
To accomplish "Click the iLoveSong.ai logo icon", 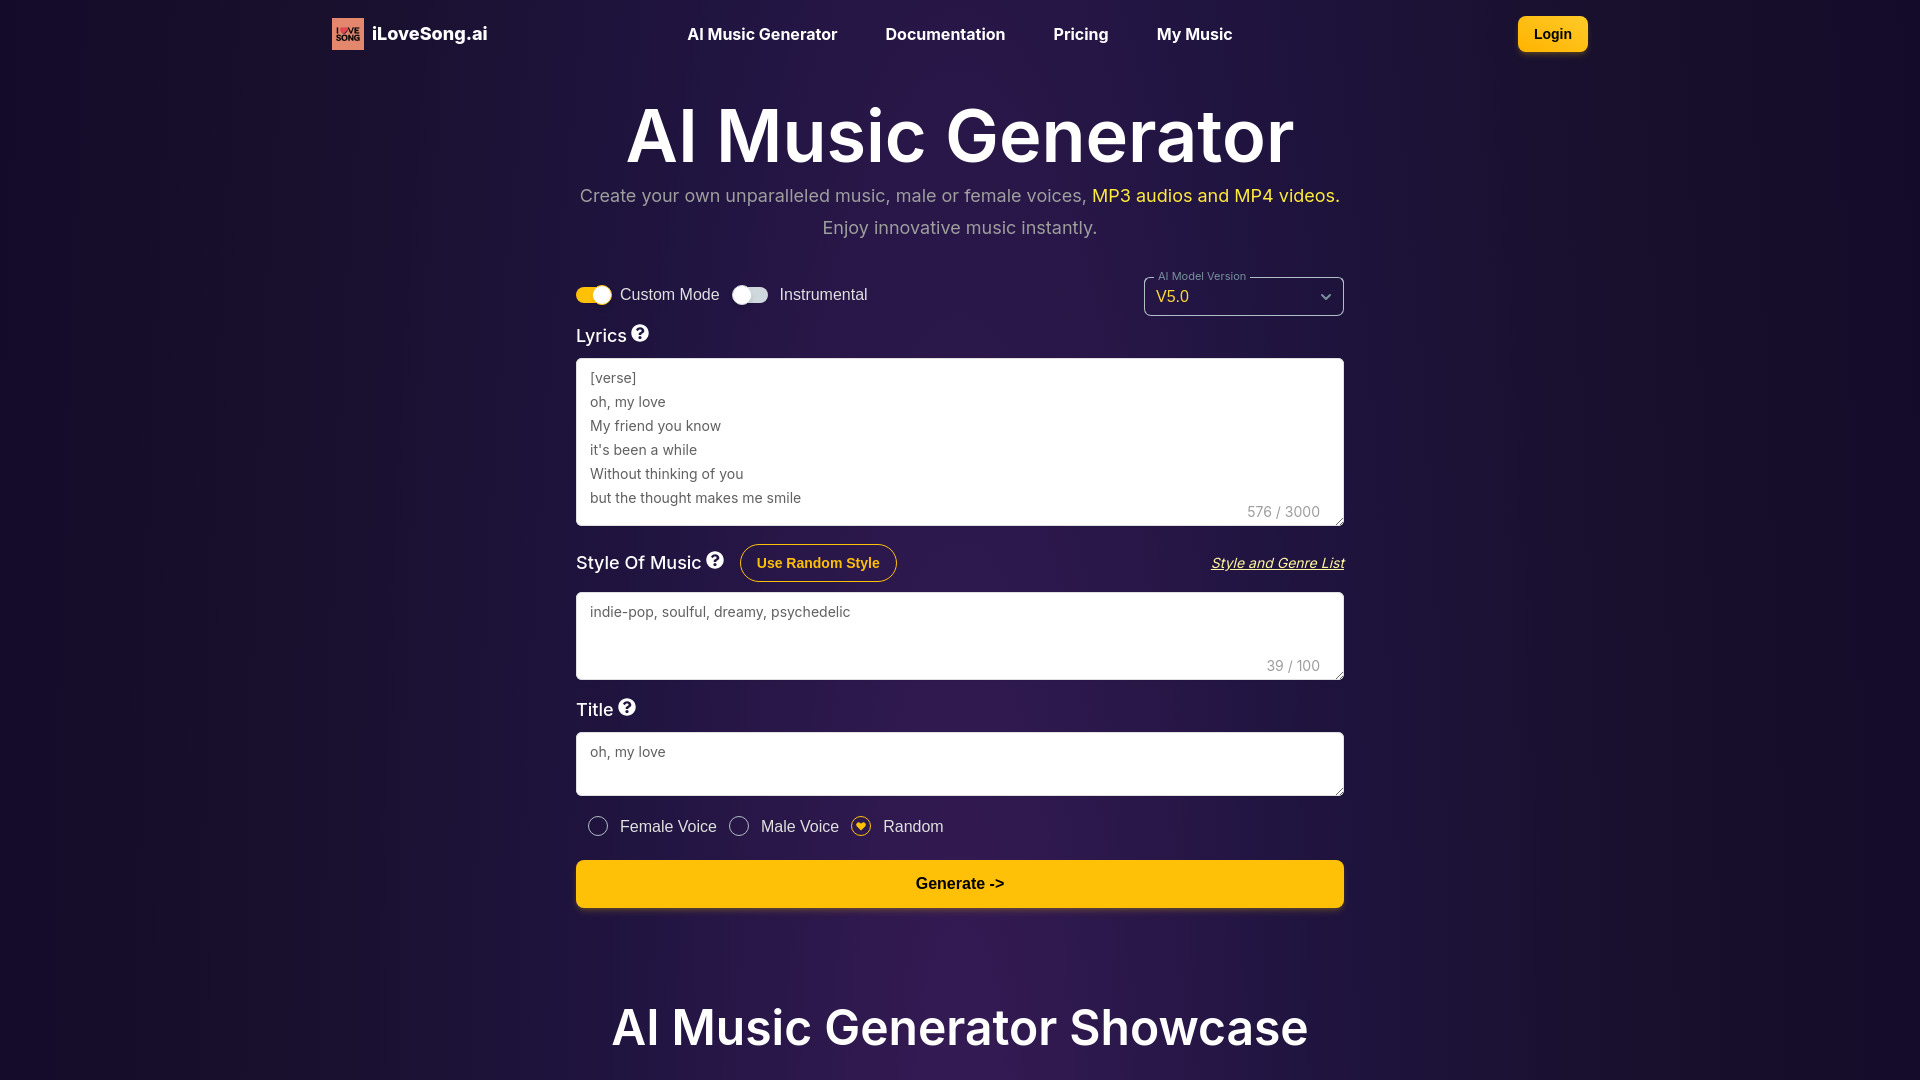I will [x=347, y=34].
